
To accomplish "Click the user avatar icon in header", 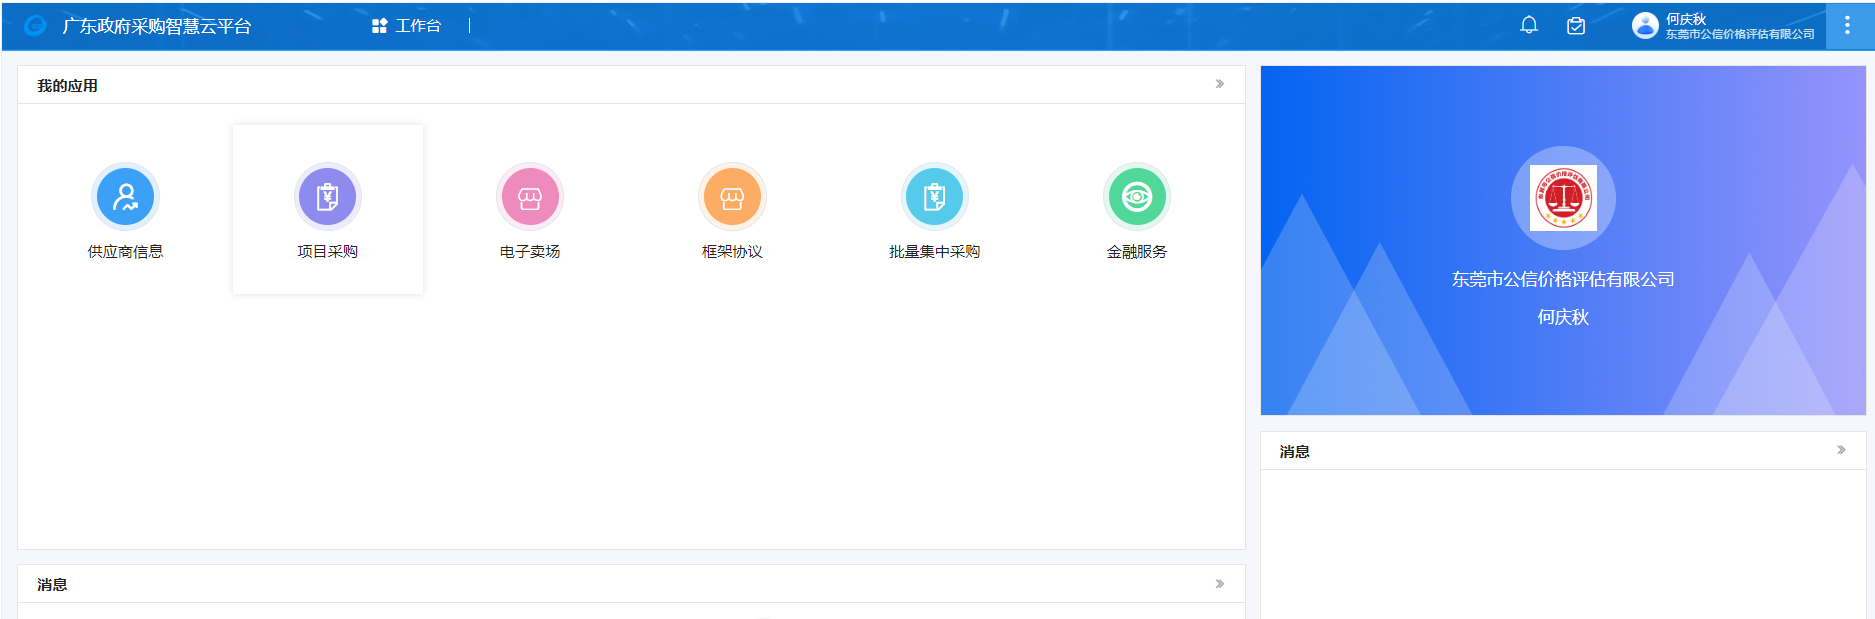I will 1645,26.
